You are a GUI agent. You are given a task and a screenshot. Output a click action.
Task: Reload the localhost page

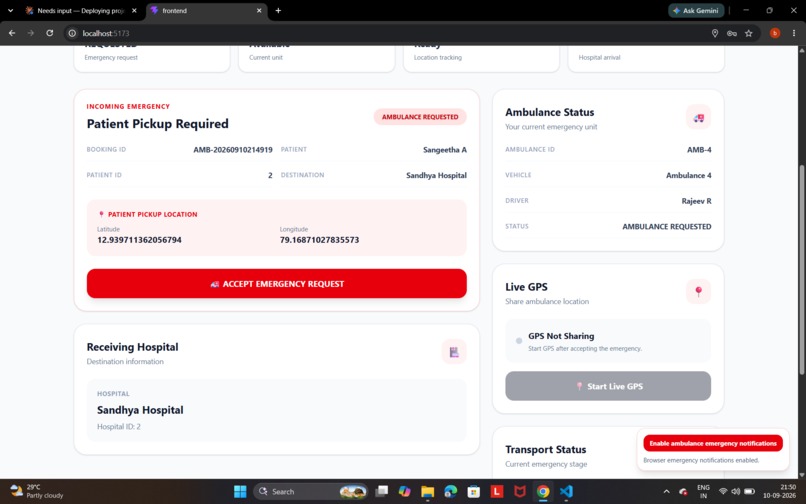click(49, 33)
